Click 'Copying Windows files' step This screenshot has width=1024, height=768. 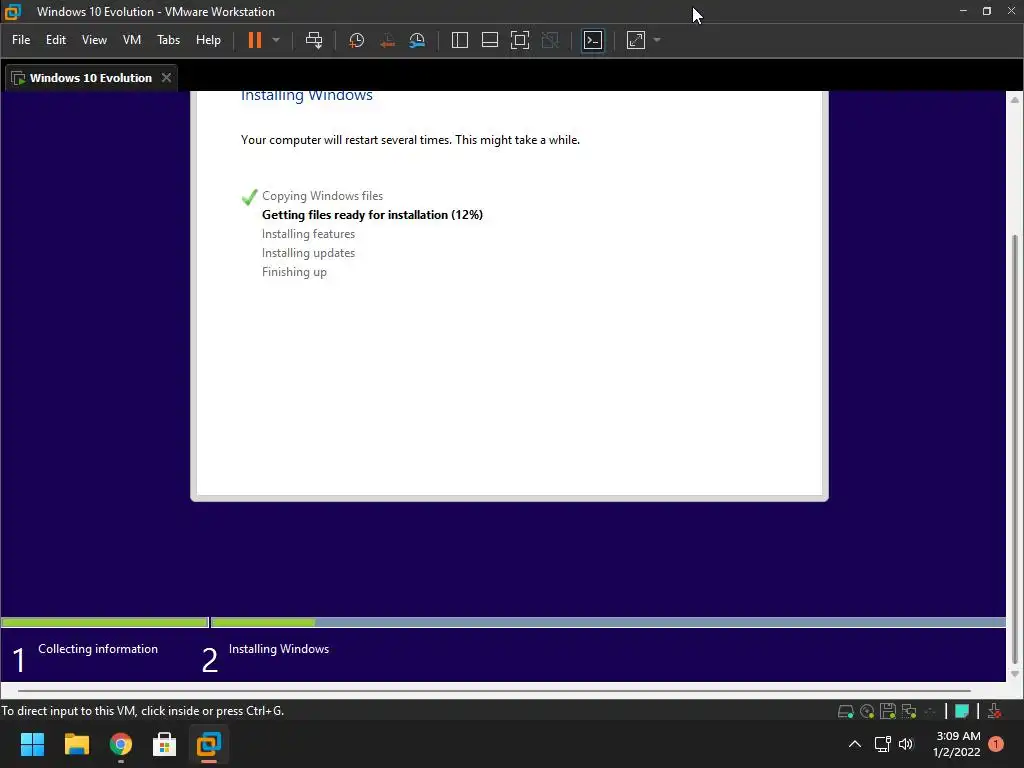coord(322,196)
